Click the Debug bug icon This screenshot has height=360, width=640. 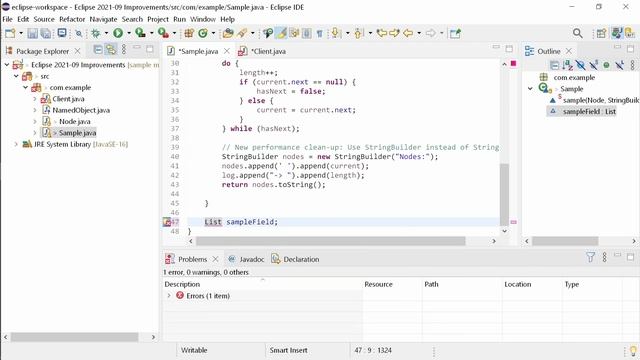(x=96, y=33)
